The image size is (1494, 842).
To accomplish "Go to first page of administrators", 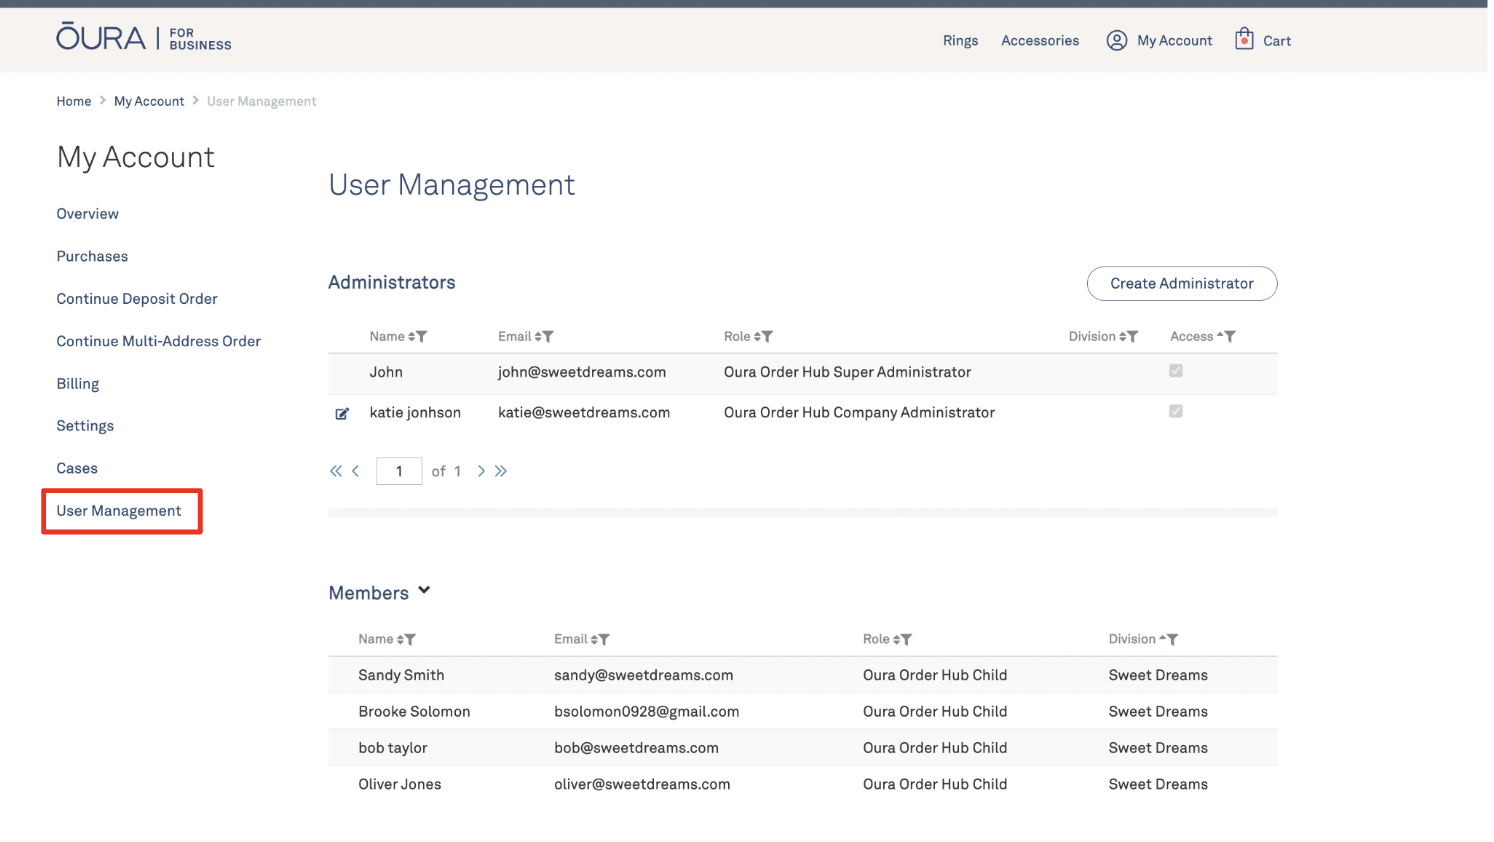I will (336, 471).
